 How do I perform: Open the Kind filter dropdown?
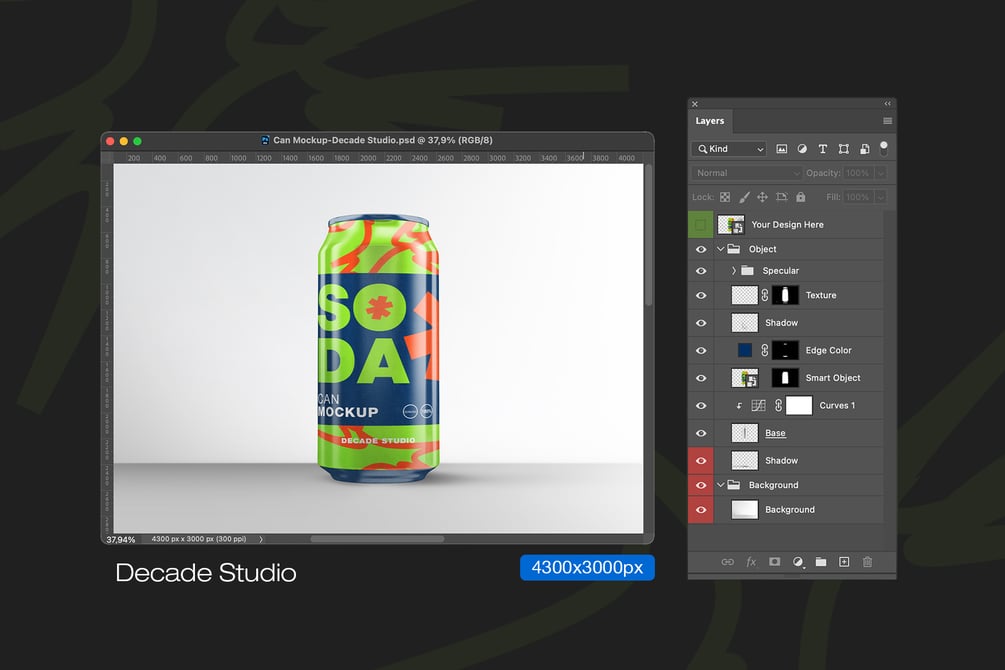pos(729,149)
